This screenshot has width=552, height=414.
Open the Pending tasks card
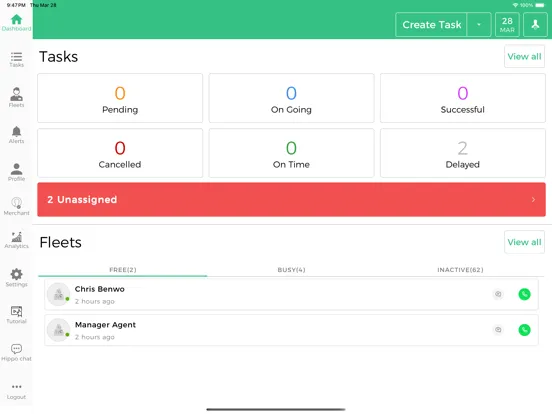(x=120, y=98)
